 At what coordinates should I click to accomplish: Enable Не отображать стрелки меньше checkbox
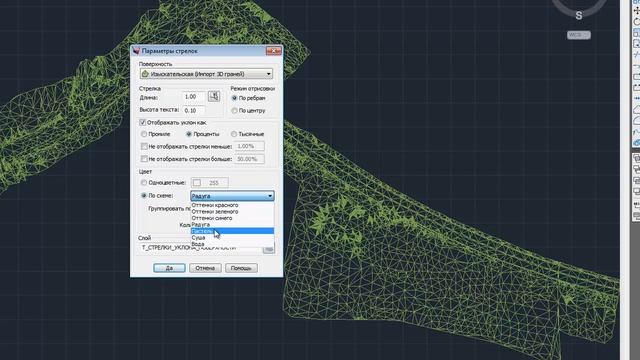click(144, 146)
